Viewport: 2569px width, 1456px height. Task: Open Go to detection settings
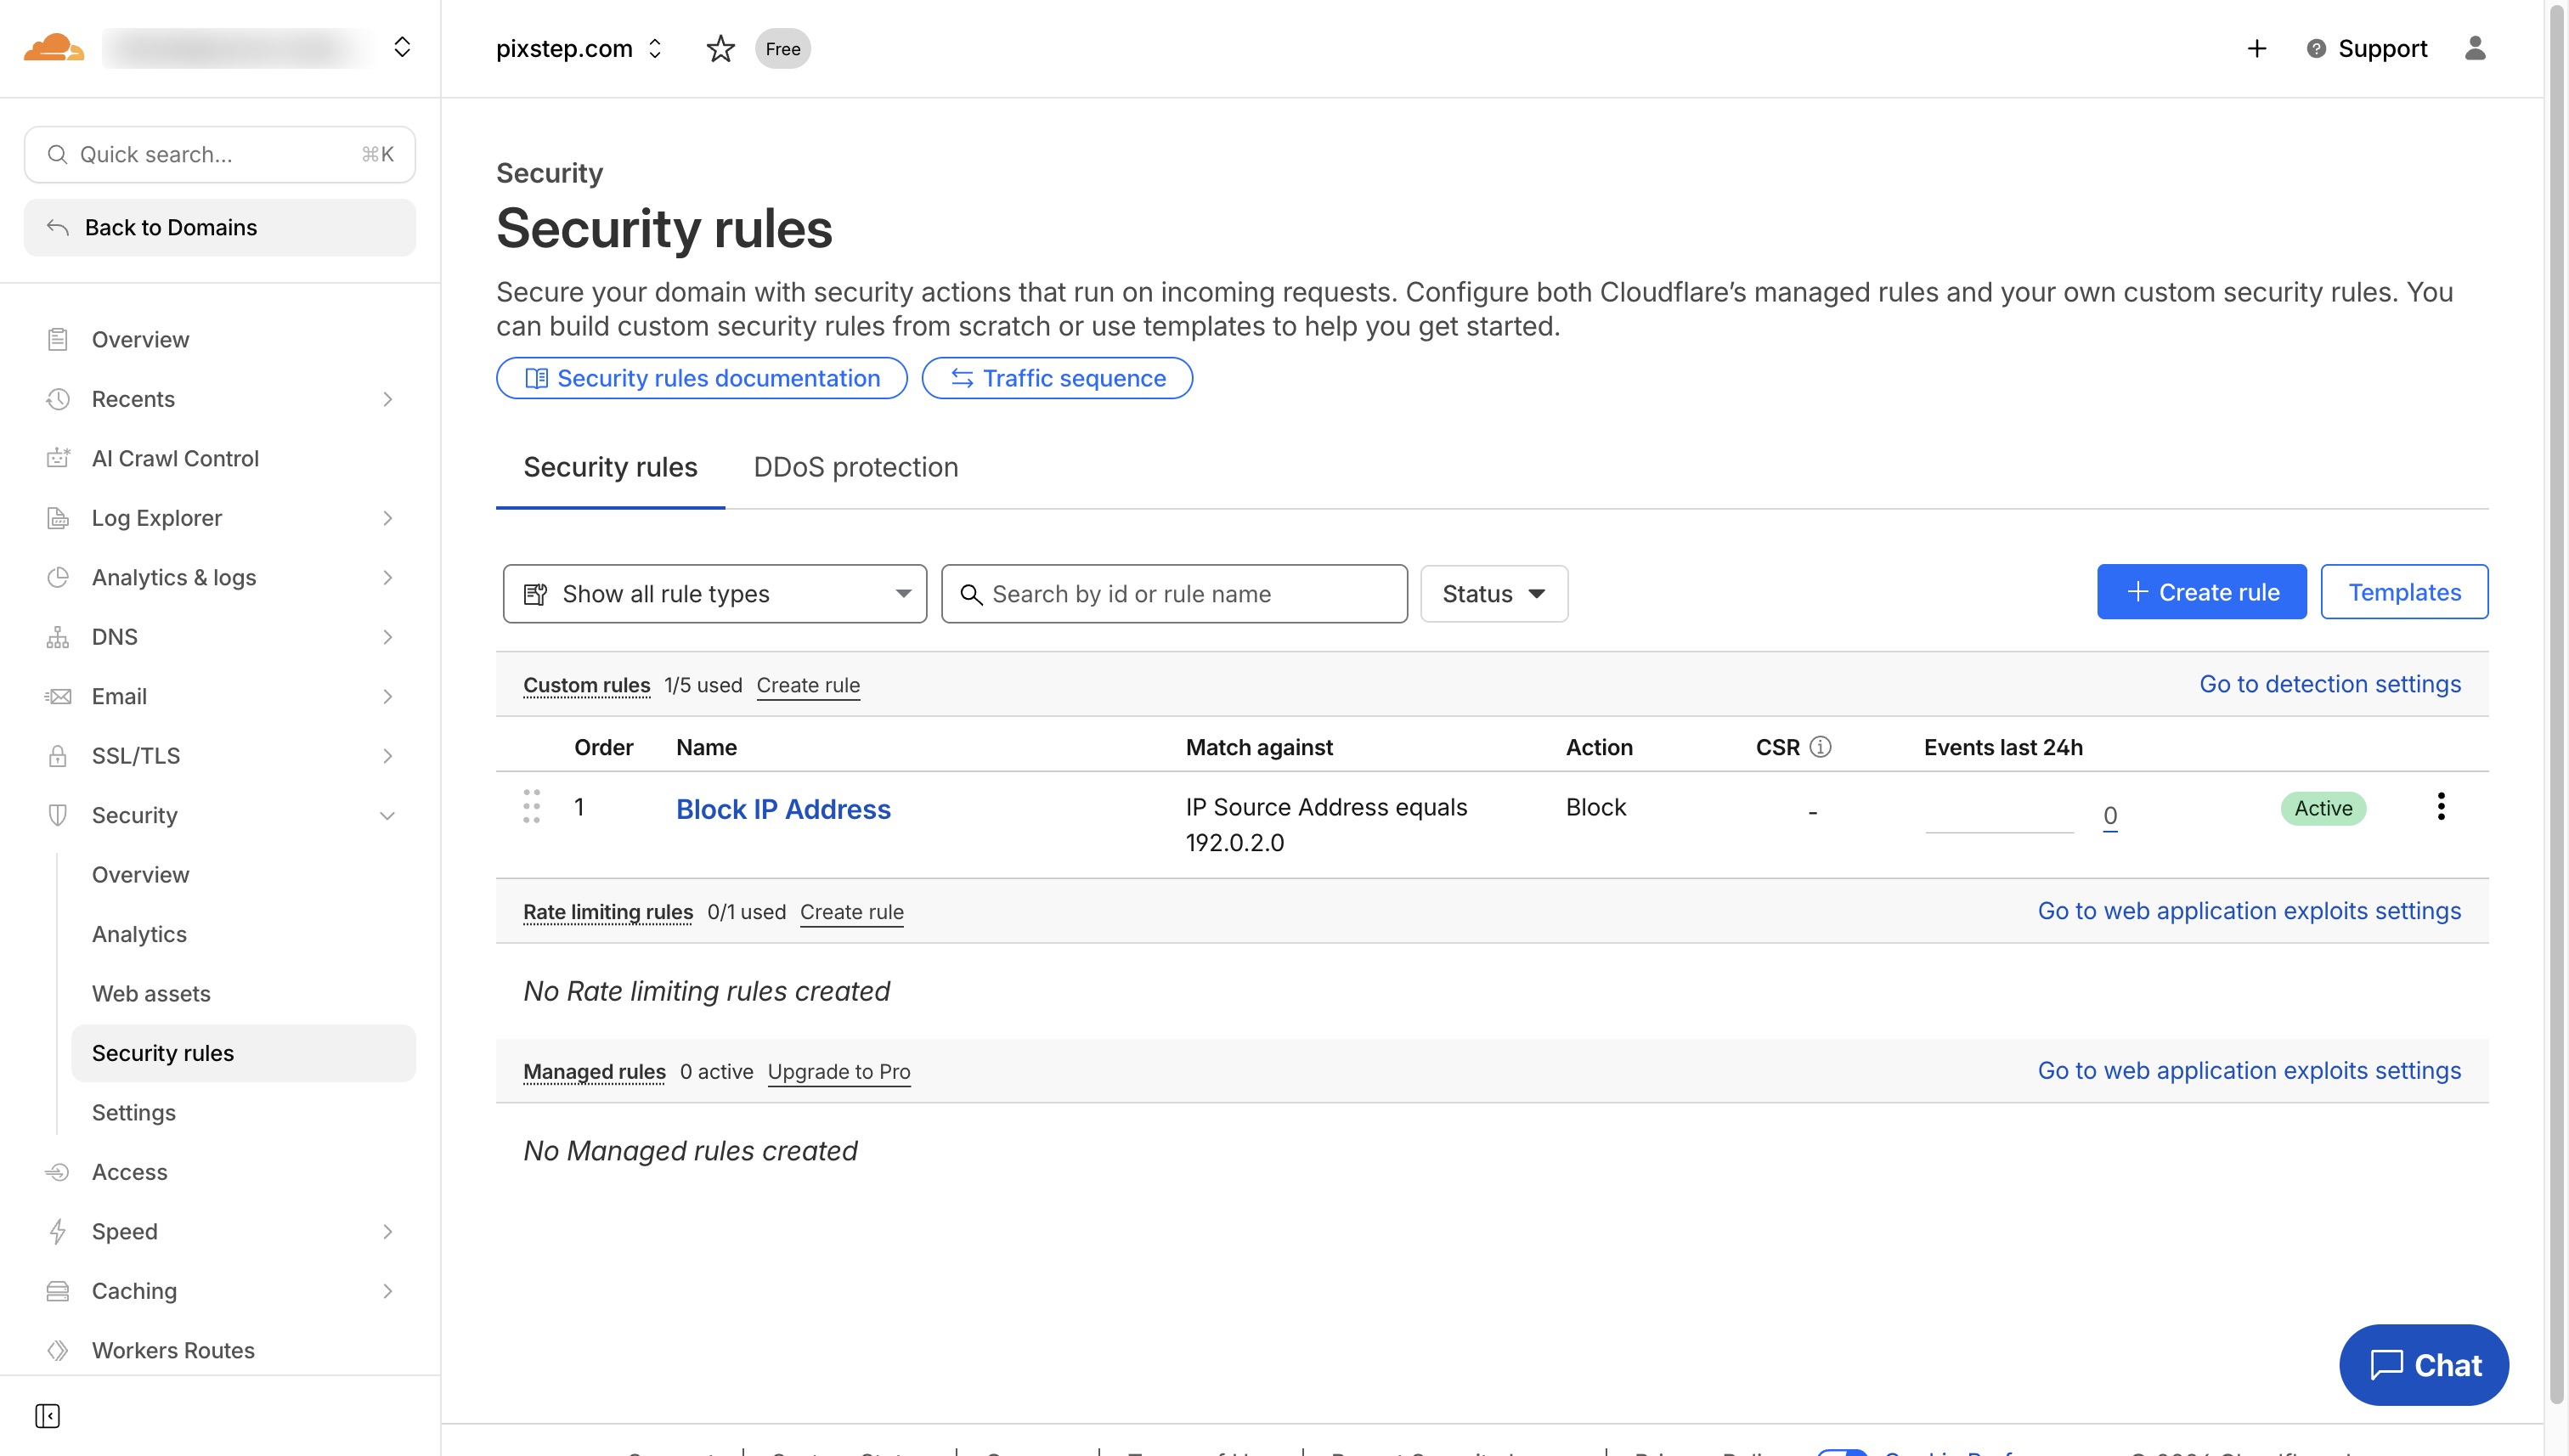(x=2330, y=684)
